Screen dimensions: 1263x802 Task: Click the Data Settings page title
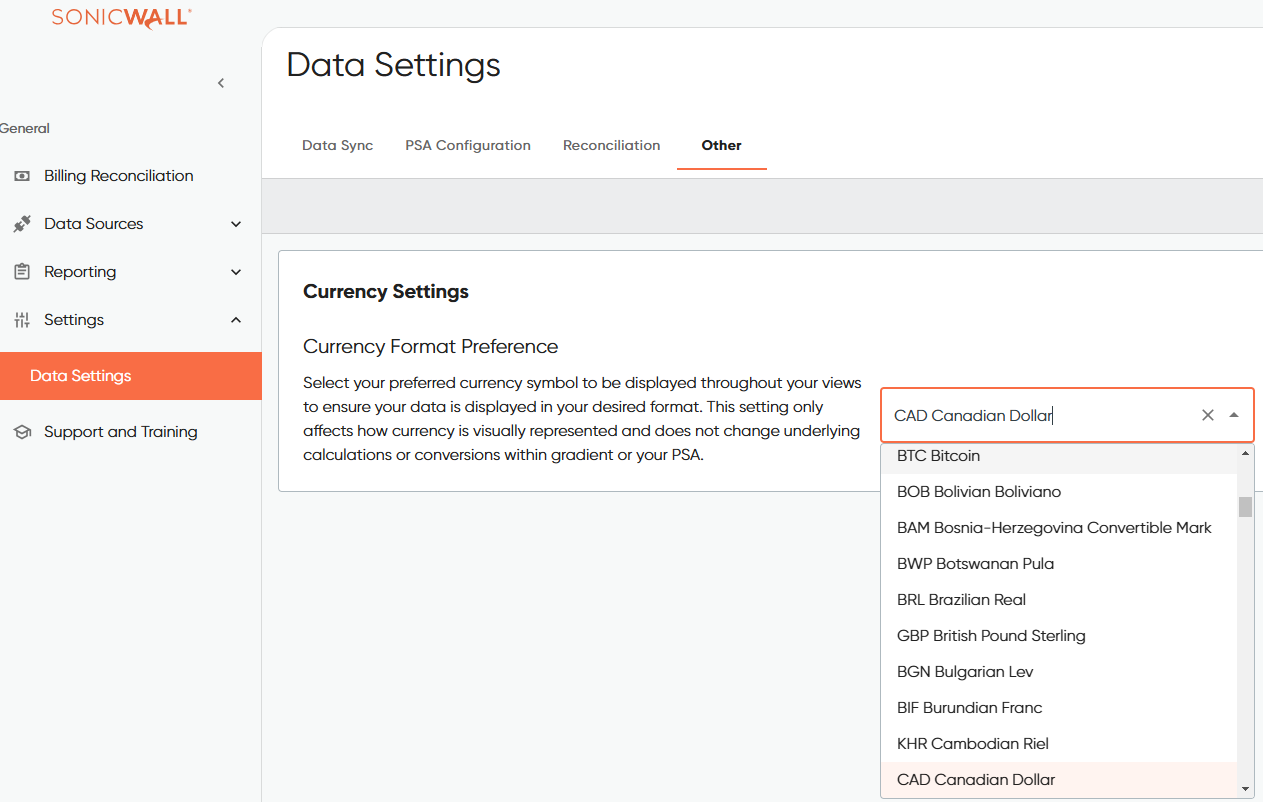pyautogui.click(x=393, y=65)
